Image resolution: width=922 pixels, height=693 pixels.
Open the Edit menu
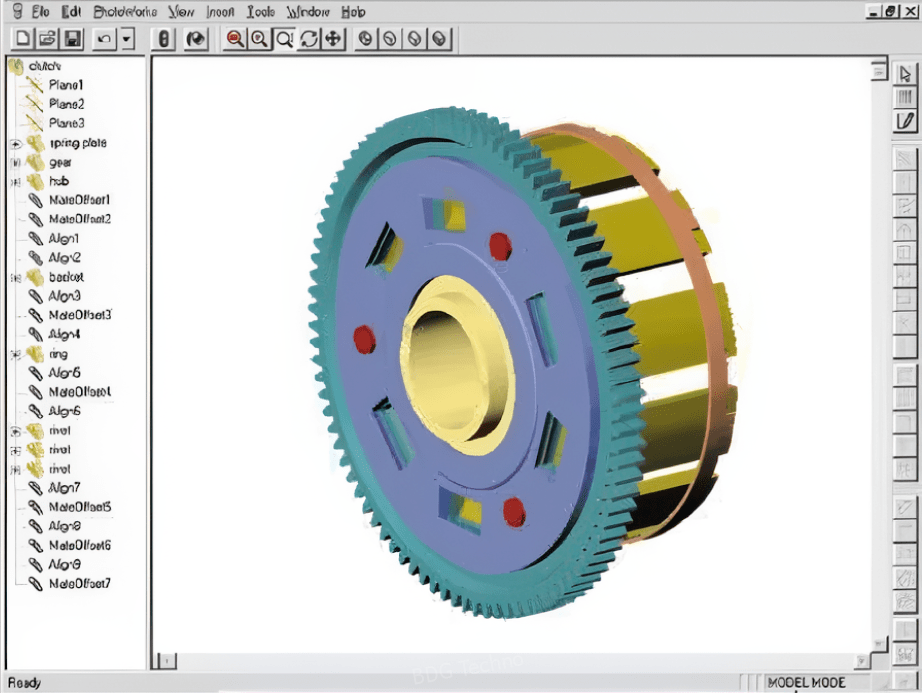coord(71,11)
